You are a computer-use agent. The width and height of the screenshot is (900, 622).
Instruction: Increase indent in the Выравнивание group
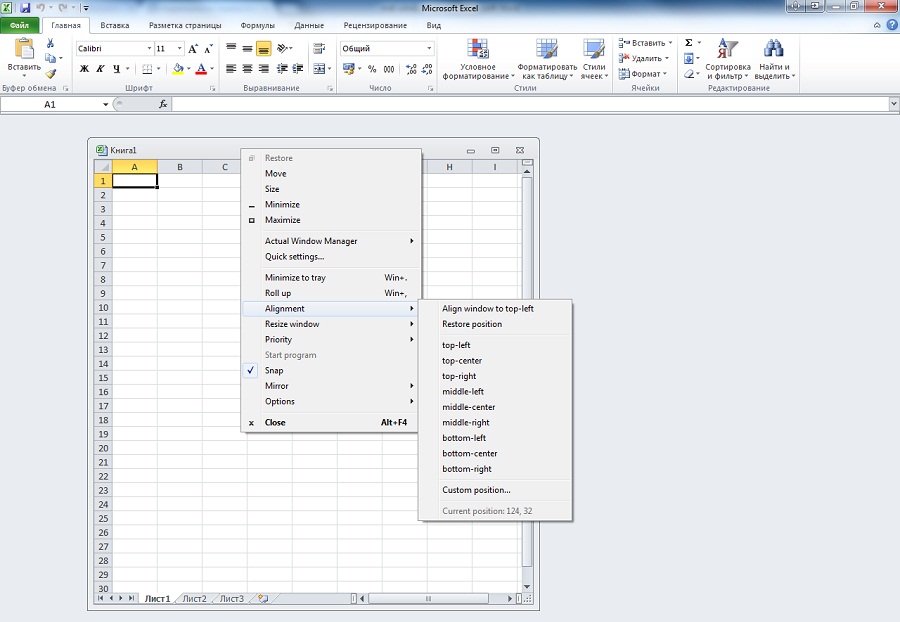298,69
